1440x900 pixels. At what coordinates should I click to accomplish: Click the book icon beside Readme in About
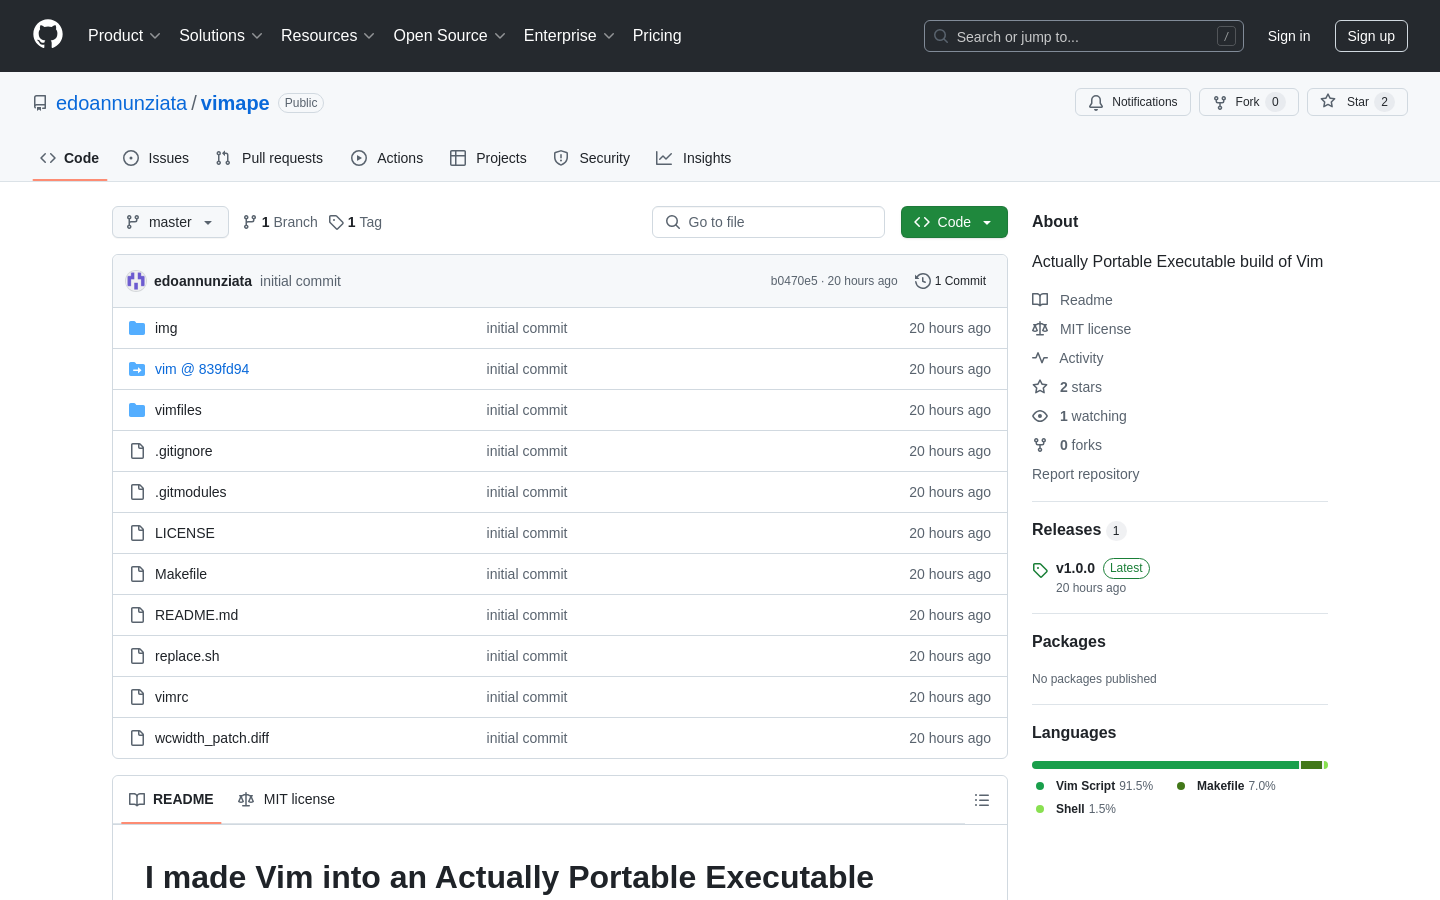(1040, 300)
